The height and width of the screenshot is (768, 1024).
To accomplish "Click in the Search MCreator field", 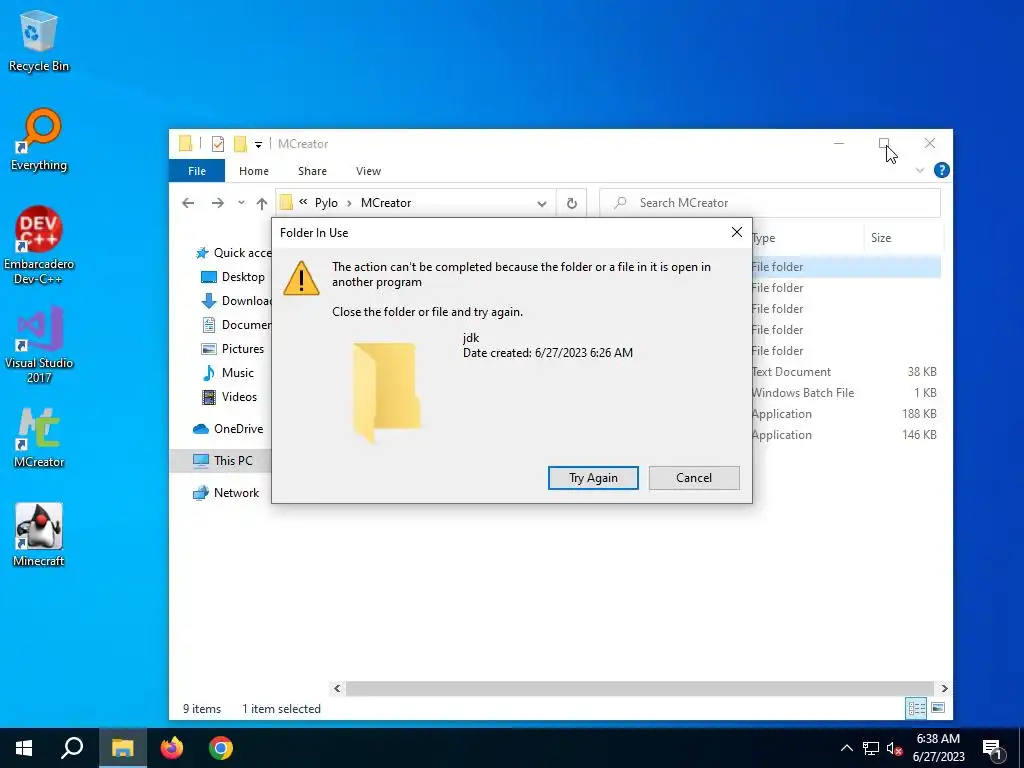I will pyautogui.click(x=771, y=203).
